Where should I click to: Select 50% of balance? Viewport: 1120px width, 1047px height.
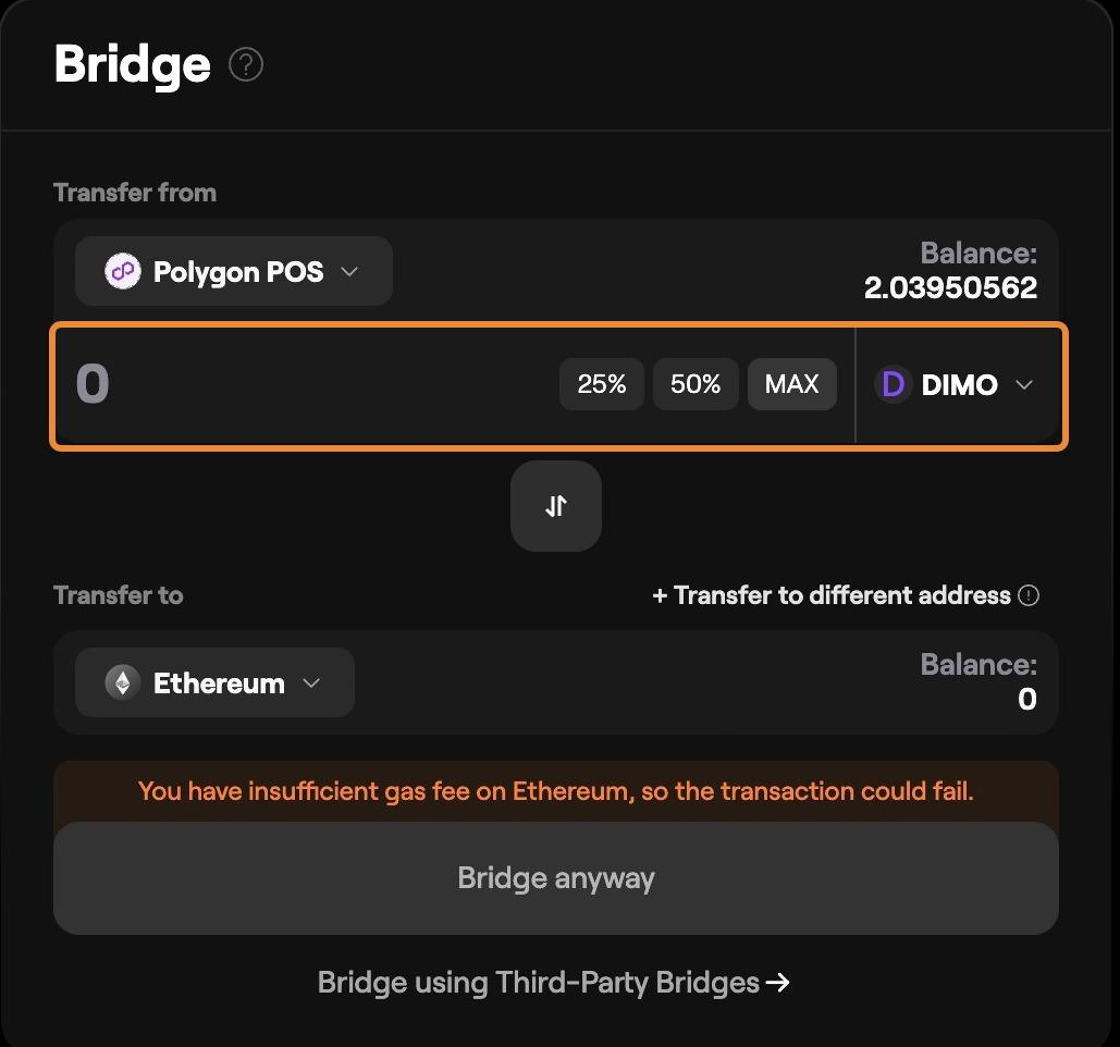[696, 384]
